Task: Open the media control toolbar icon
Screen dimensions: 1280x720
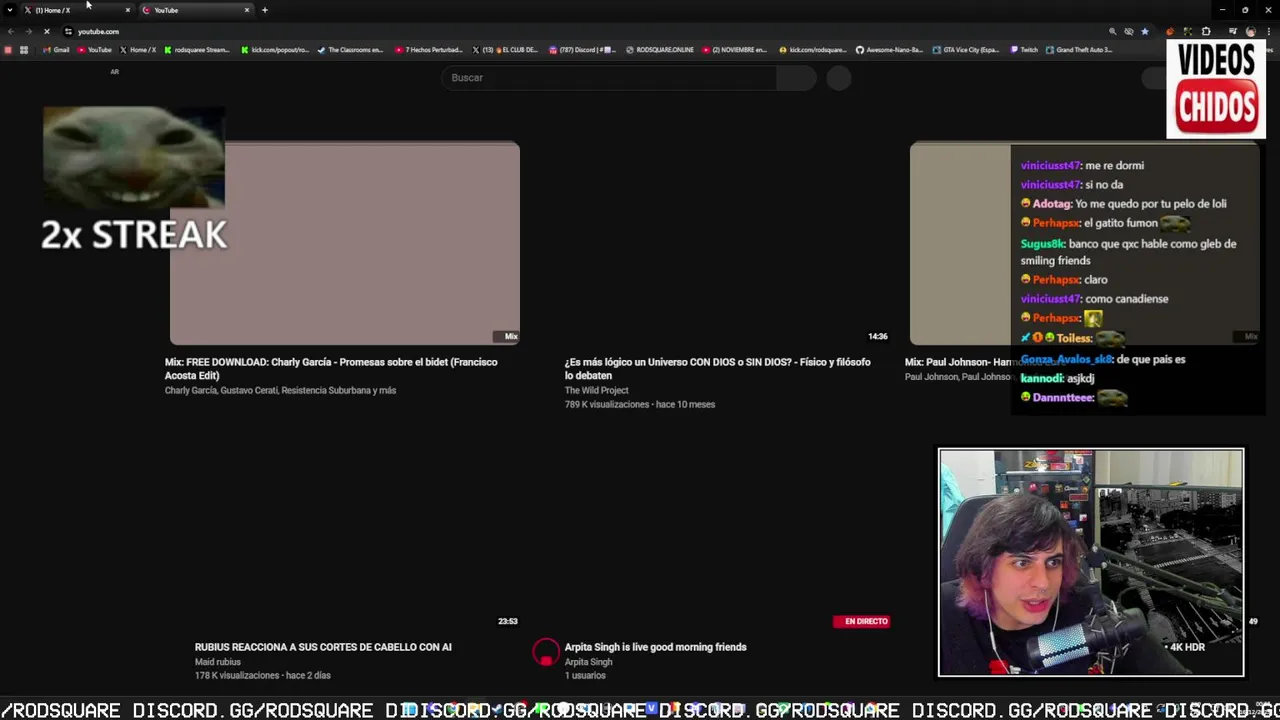Action: click(x=1232, y=31)
